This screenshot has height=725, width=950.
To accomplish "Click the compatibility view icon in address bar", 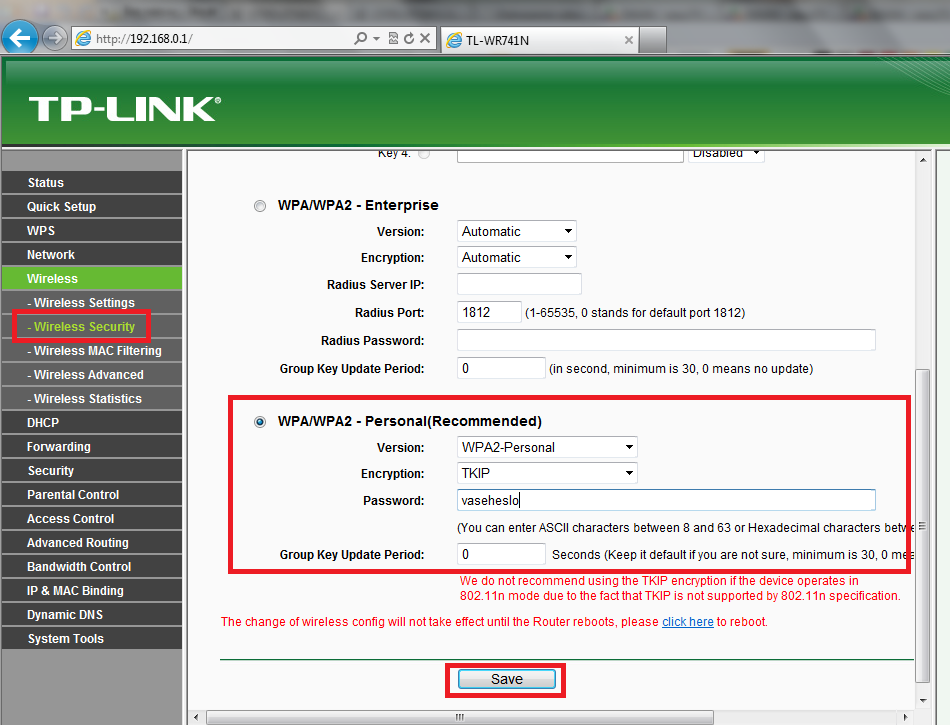I will point(393,38).
